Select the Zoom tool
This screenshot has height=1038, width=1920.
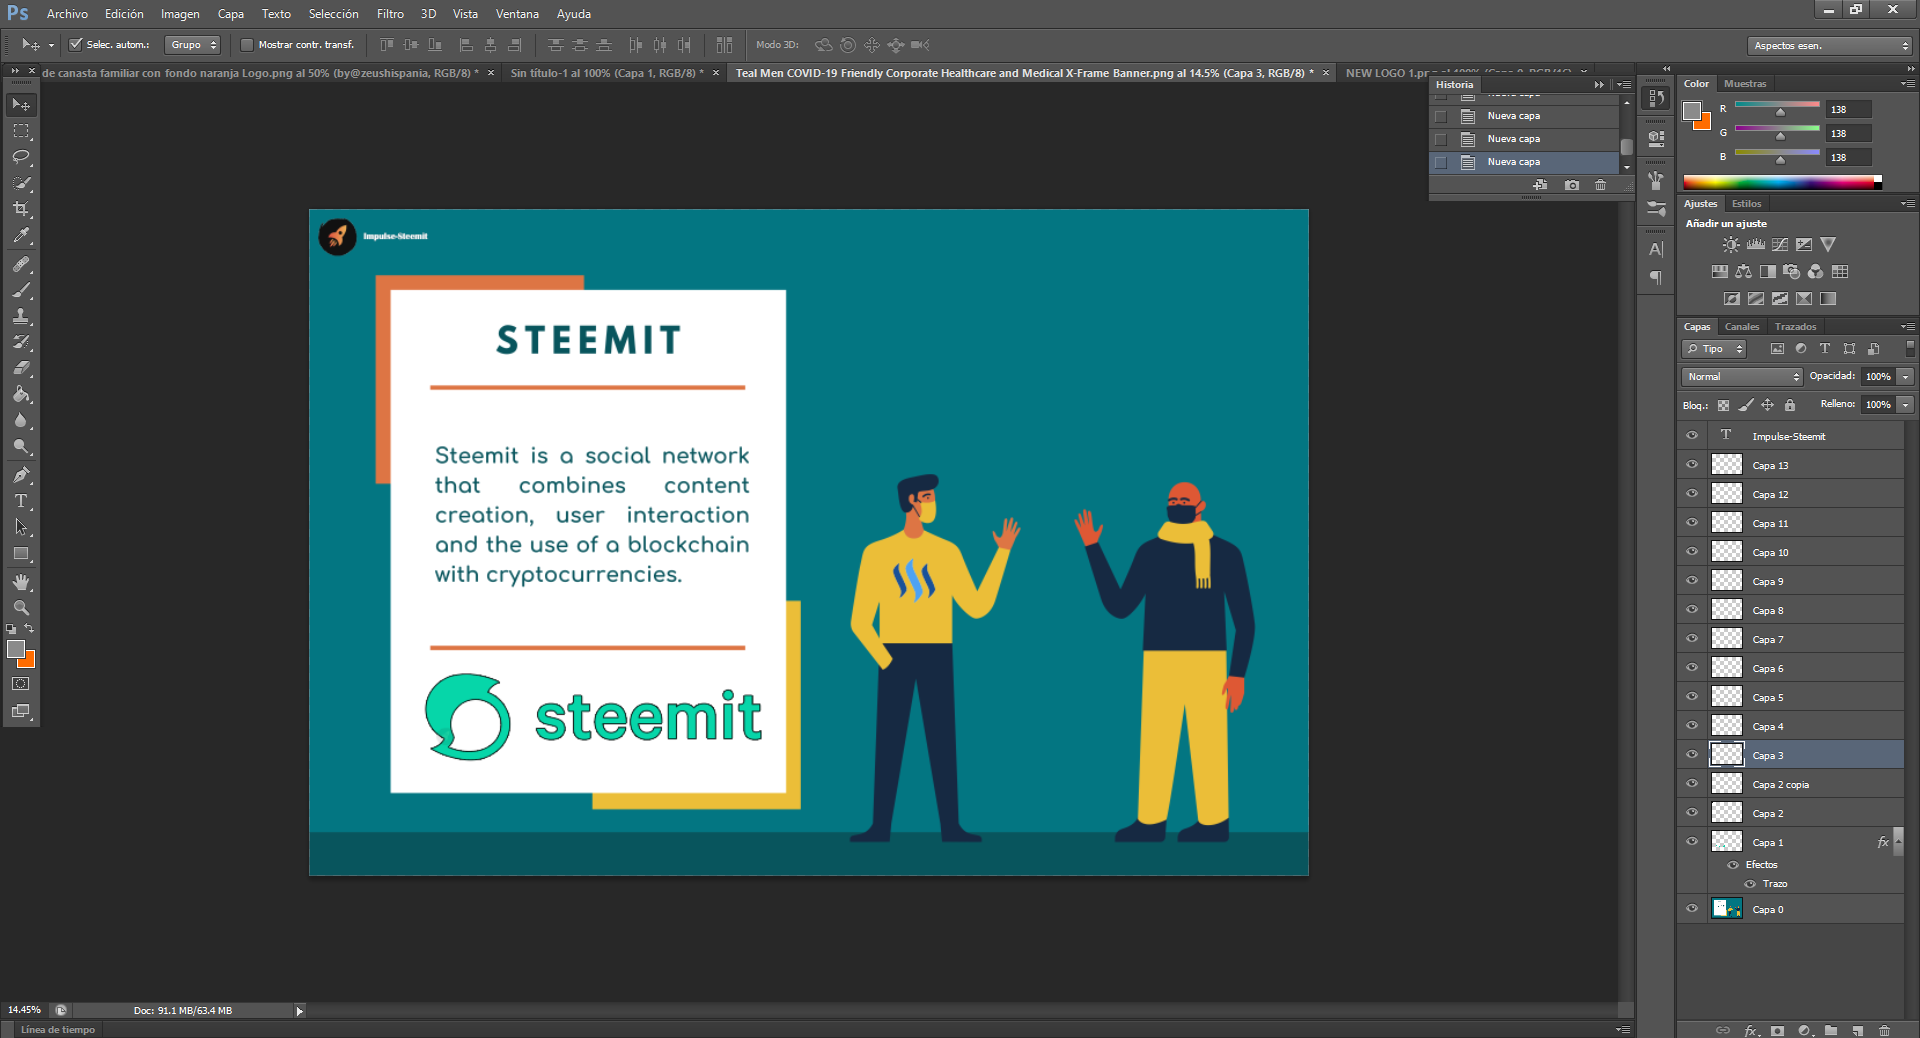click(21, 608)
